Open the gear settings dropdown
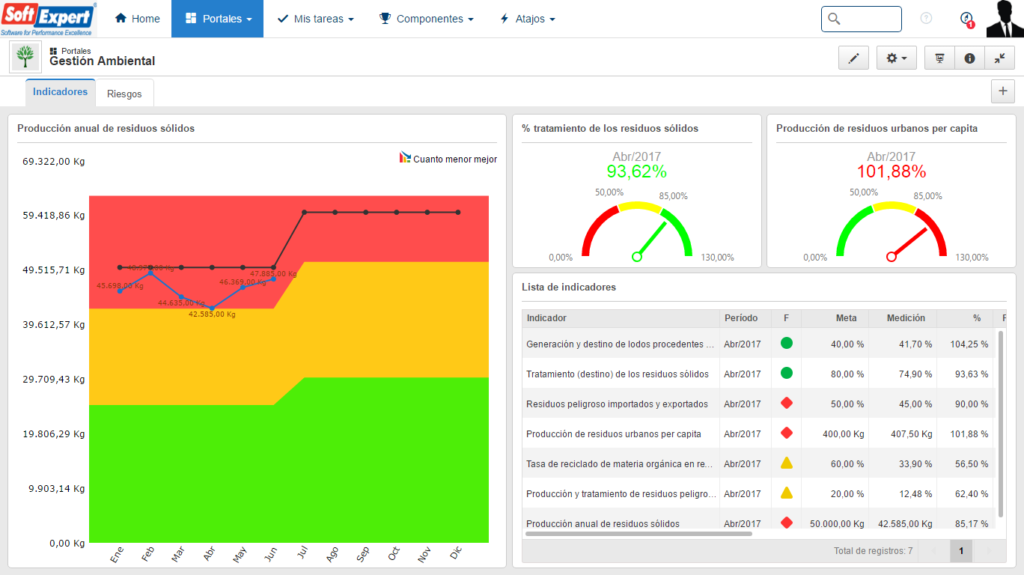This screenshot has width=1024, height=575. click(x=896, y=58)
